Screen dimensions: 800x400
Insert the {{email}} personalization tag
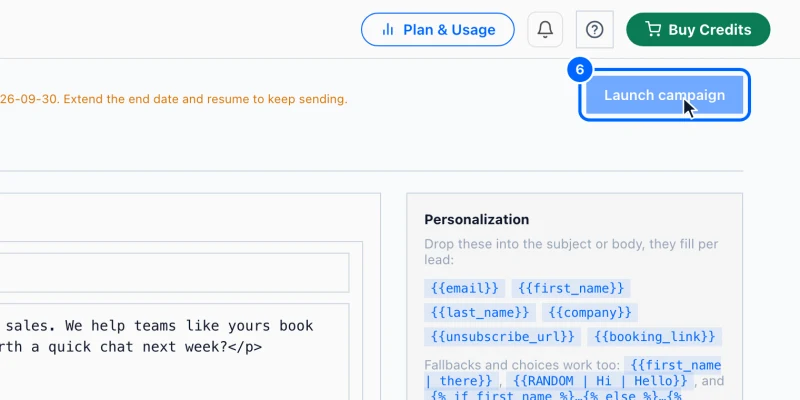pyautogui.click(x=464, y=288)
